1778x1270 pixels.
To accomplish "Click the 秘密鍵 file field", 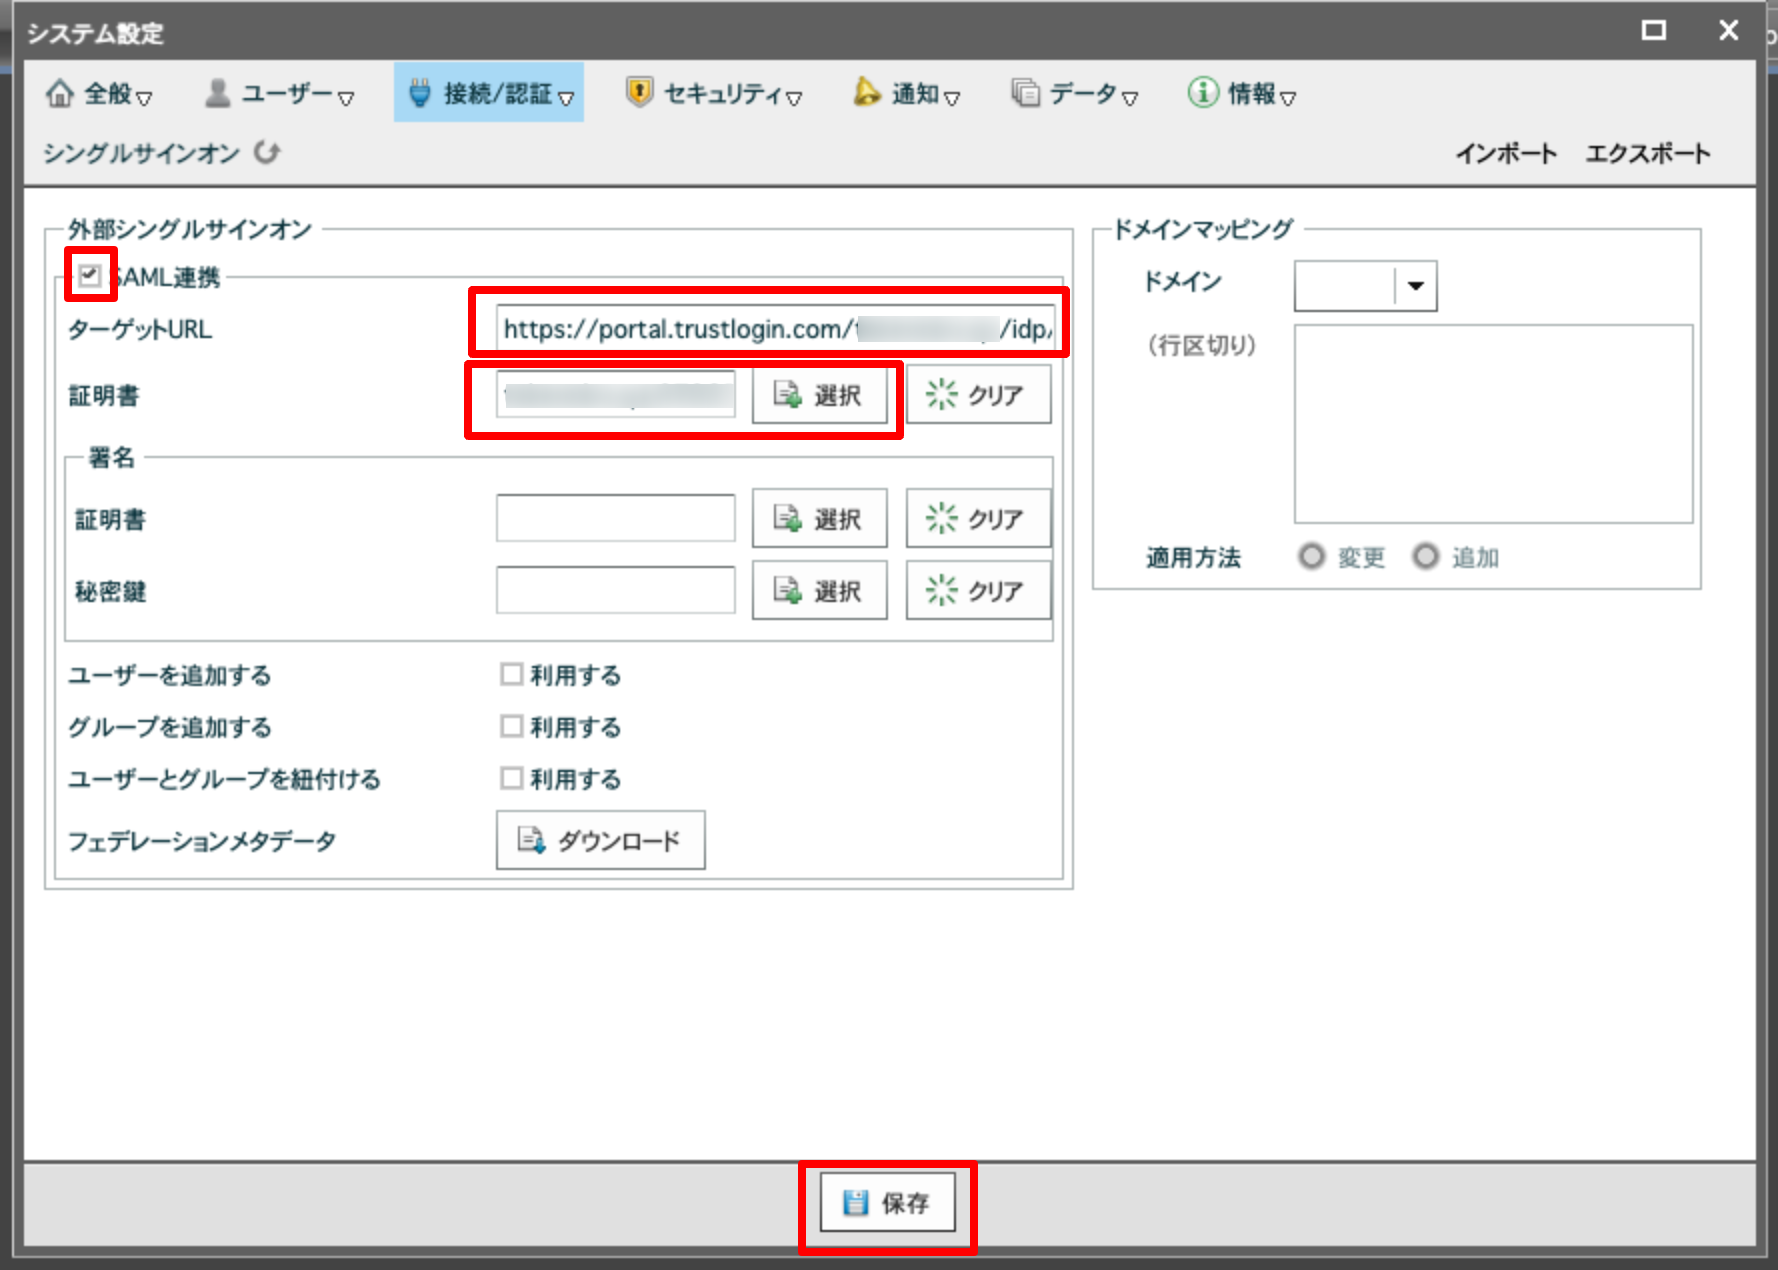I will tap(616, 591).
